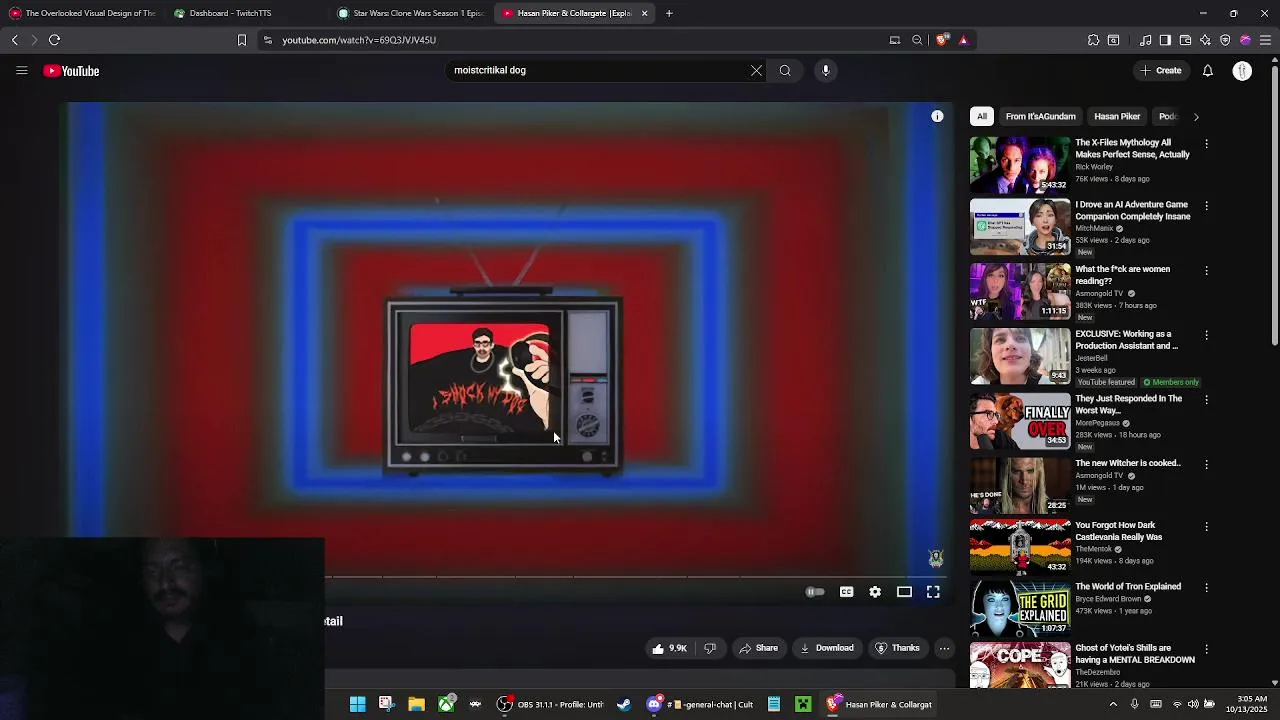Open the music note playlist icon

point(1145,40)
